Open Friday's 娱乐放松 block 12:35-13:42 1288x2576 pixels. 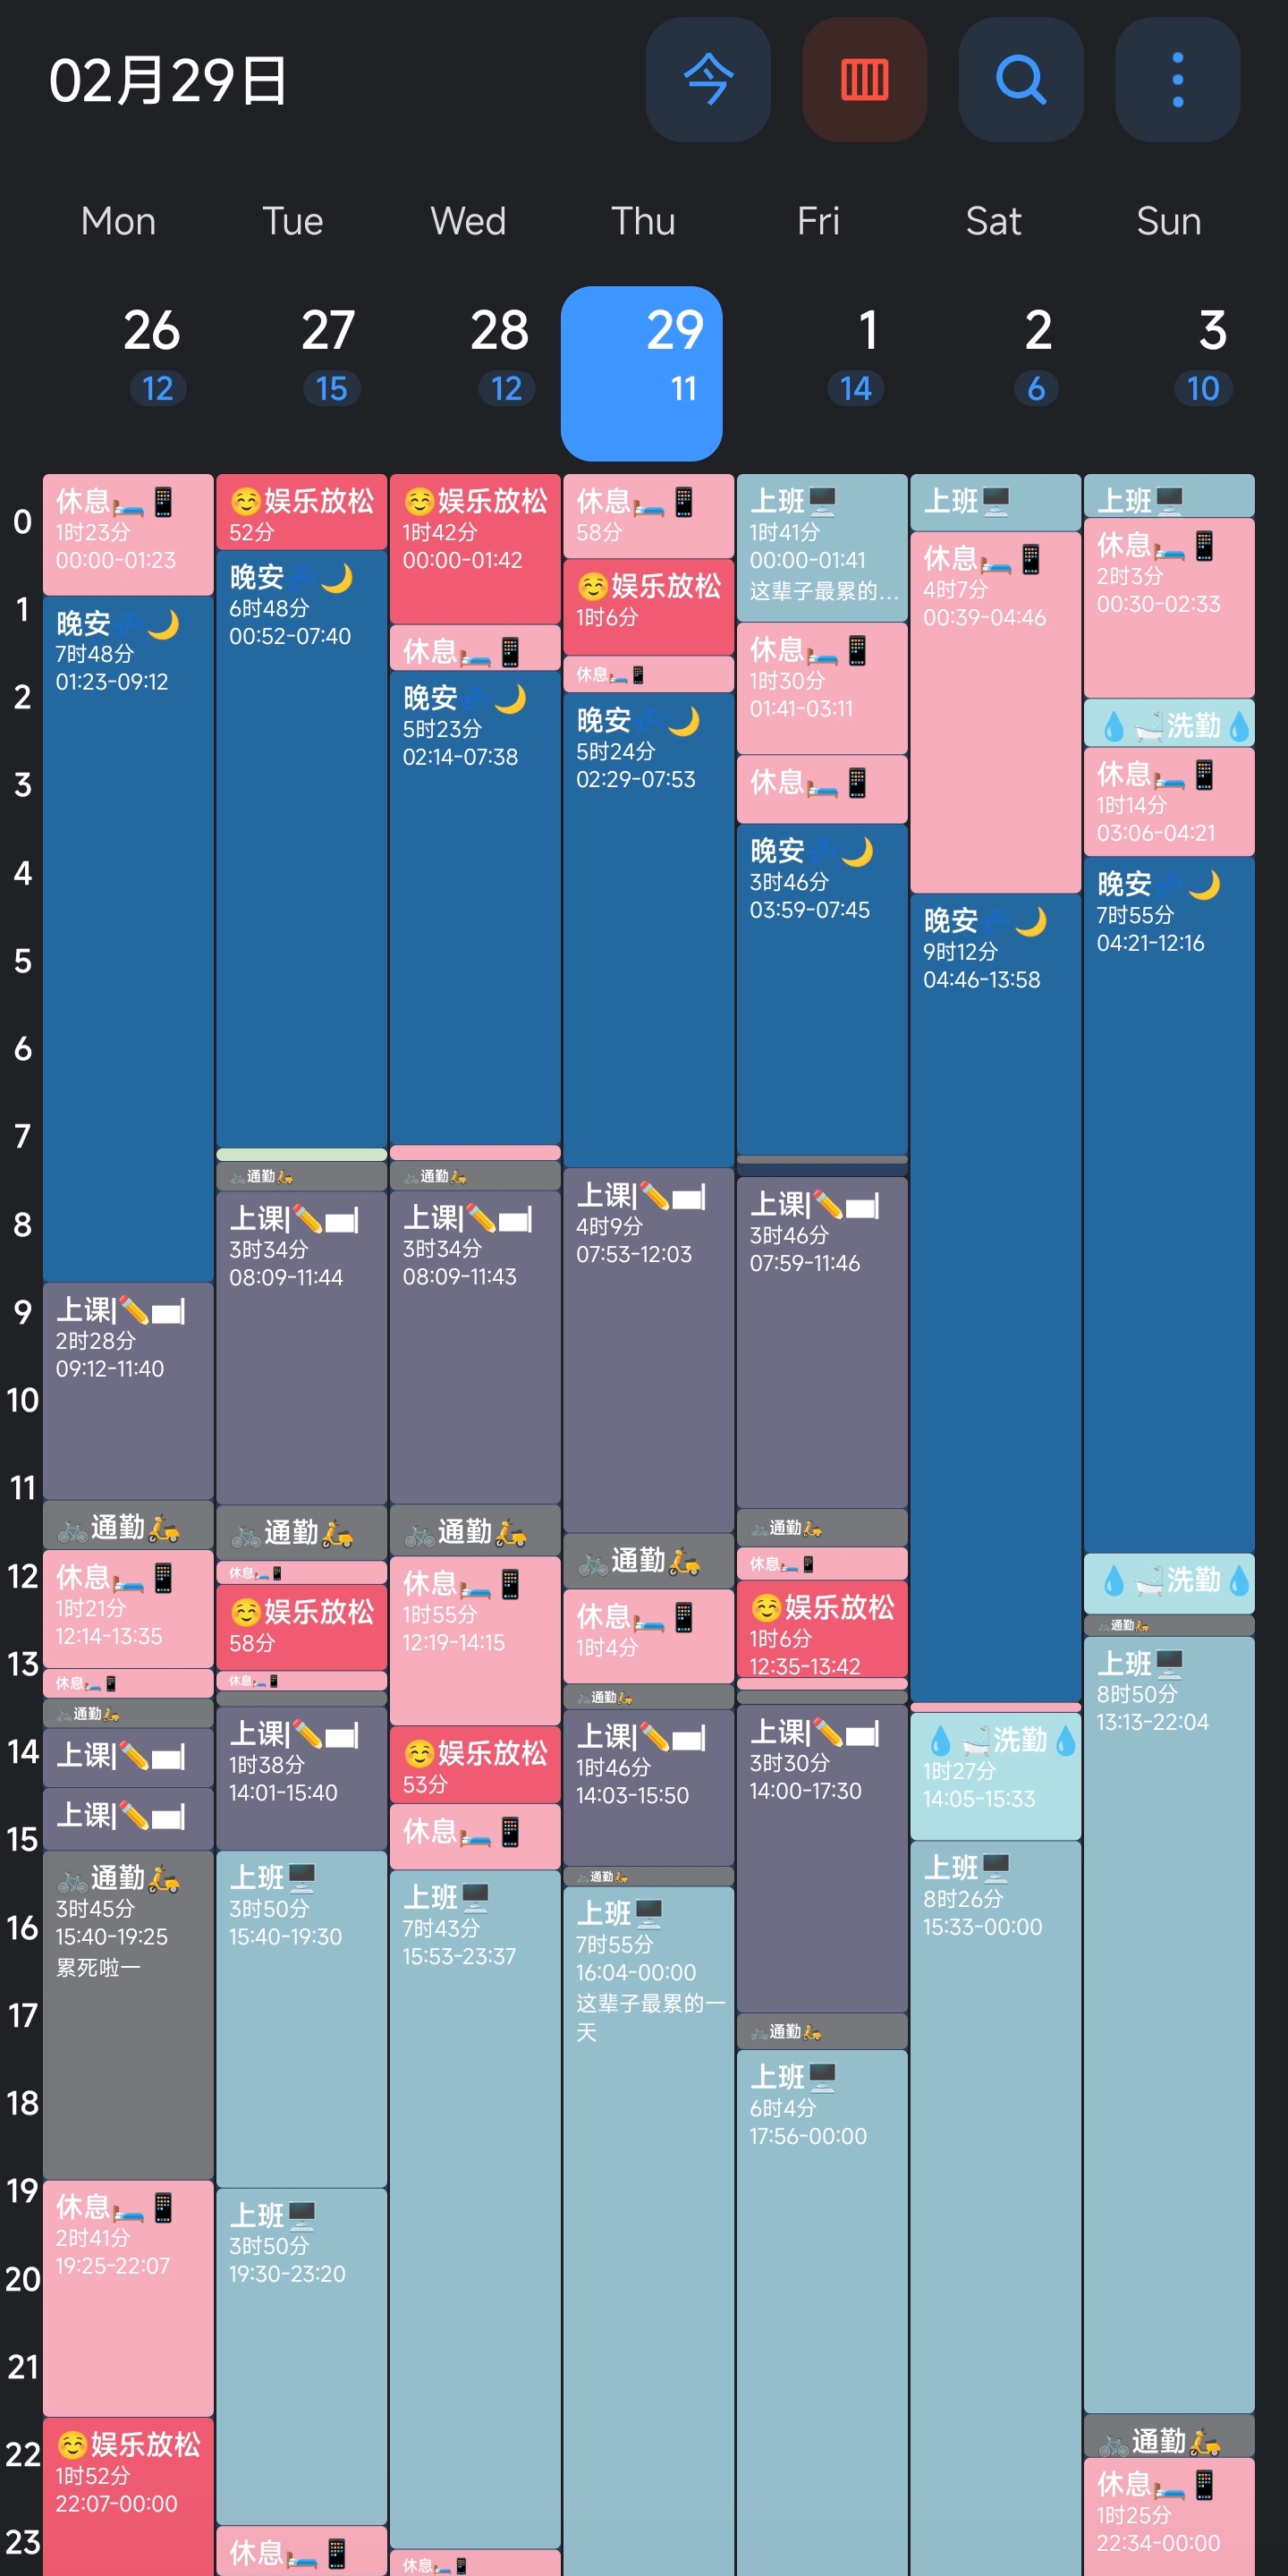pyautogui.click(x=822, y=1628)
